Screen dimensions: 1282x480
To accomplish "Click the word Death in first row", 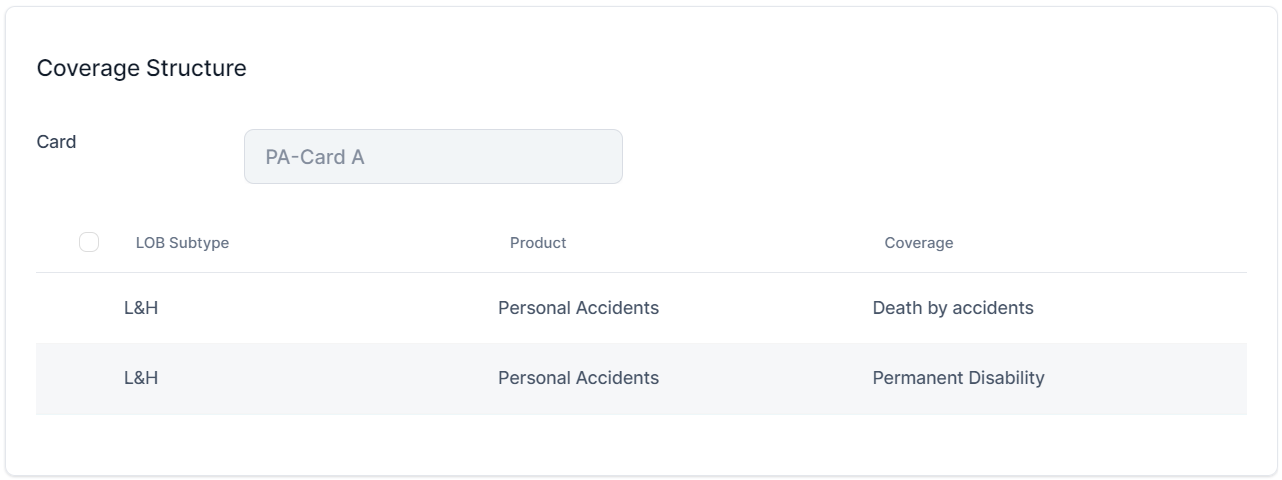I will (897, 308).
